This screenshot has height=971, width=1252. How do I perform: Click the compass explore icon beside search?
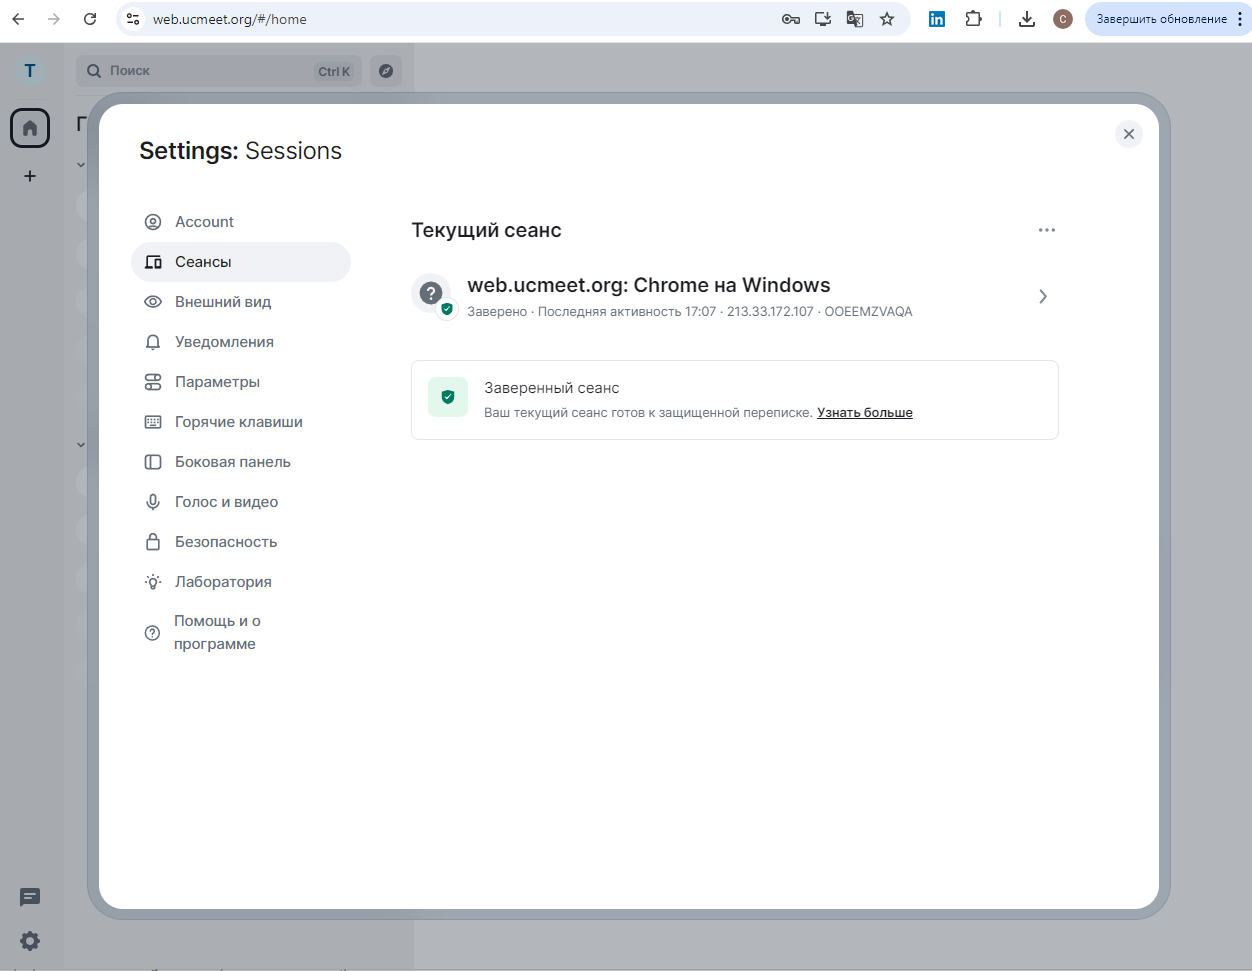point(386,70)
